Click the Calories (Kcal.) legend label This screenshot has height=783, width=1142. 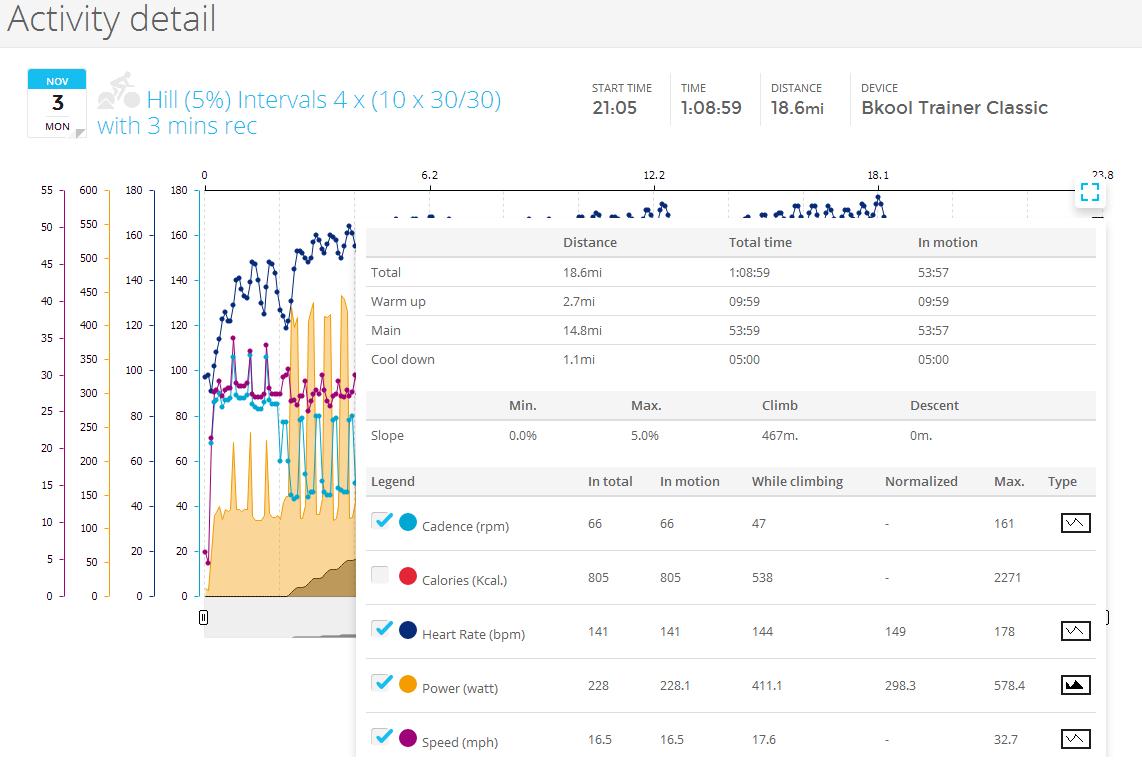(x=465, y=581)
